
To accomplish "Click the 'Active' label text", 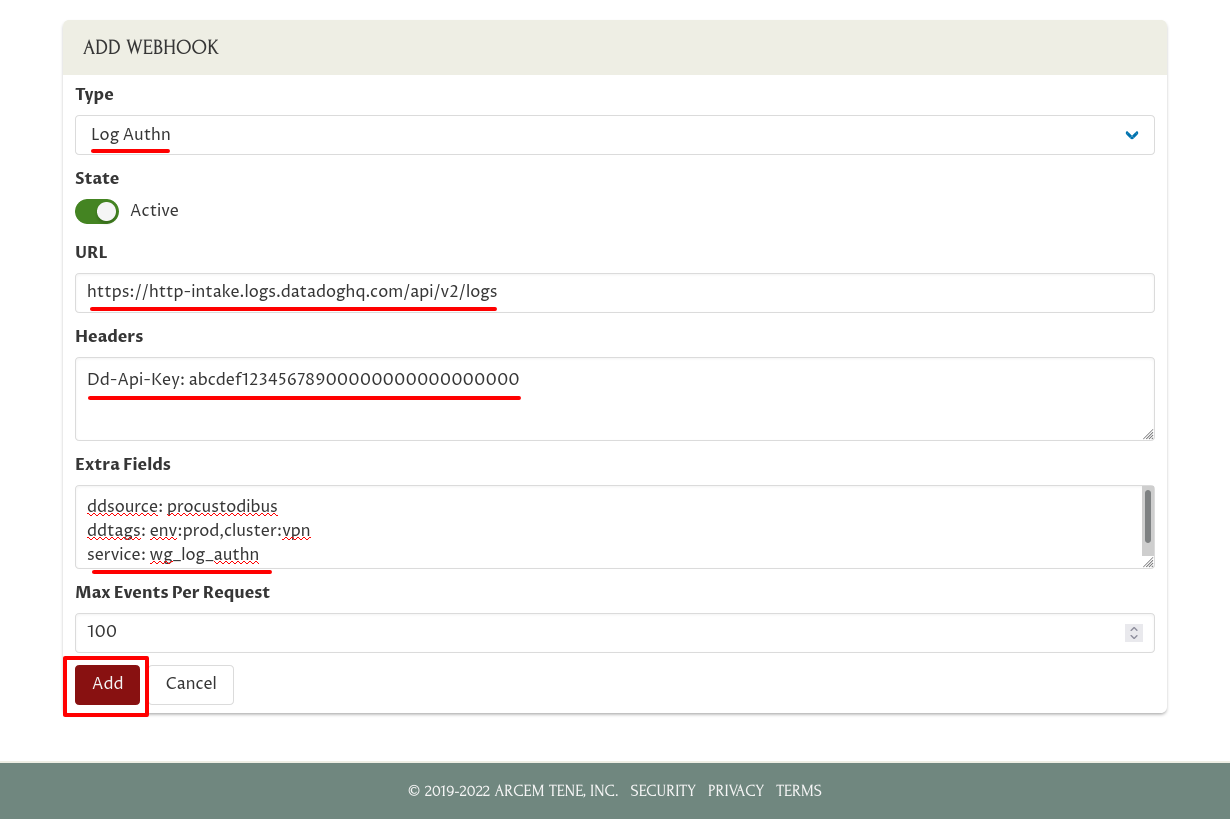I will 155,211.
